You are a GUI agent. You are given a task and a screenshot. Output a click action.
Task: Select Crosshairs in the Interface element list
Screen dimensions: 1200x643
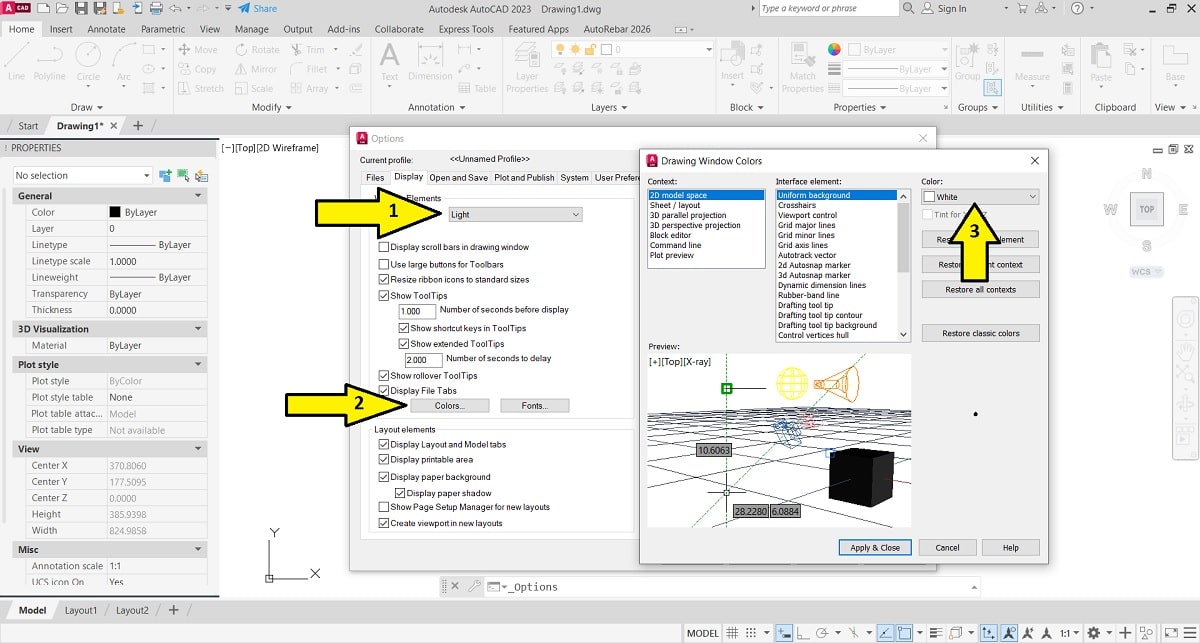point(797,205)
